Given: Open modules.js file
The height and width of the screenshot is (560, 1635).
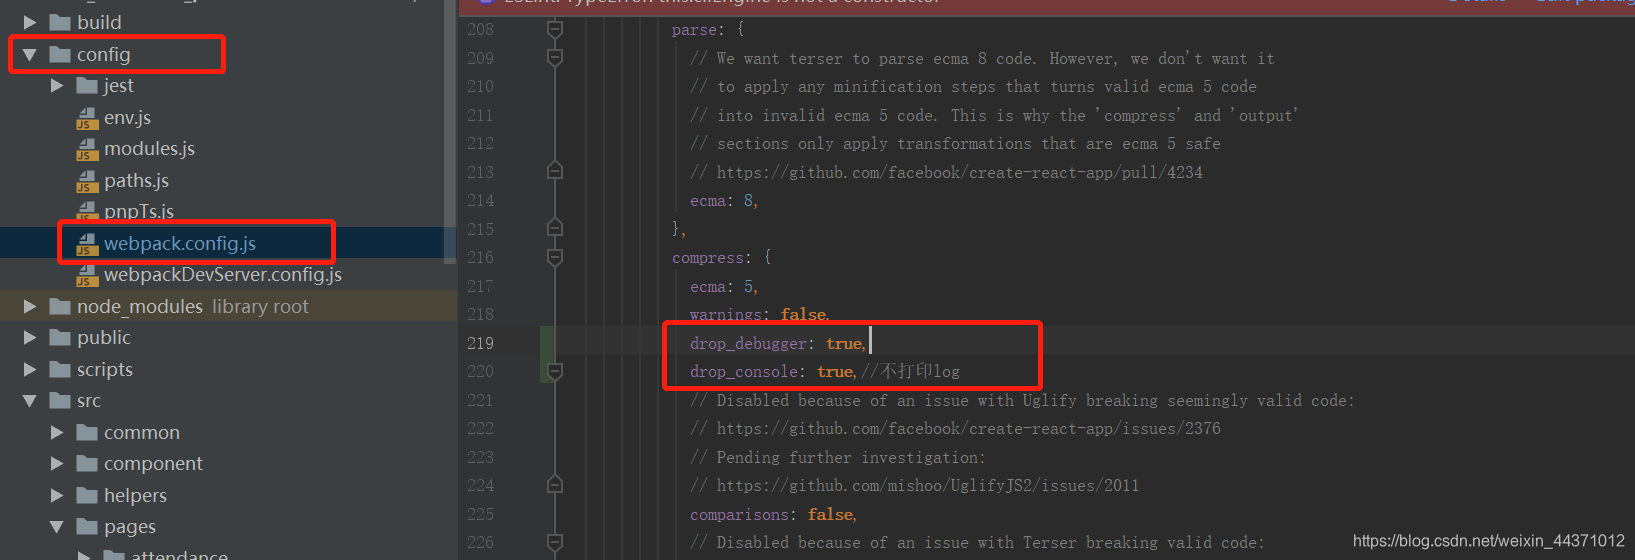Looking at the screenshot, I should [150, 149].
